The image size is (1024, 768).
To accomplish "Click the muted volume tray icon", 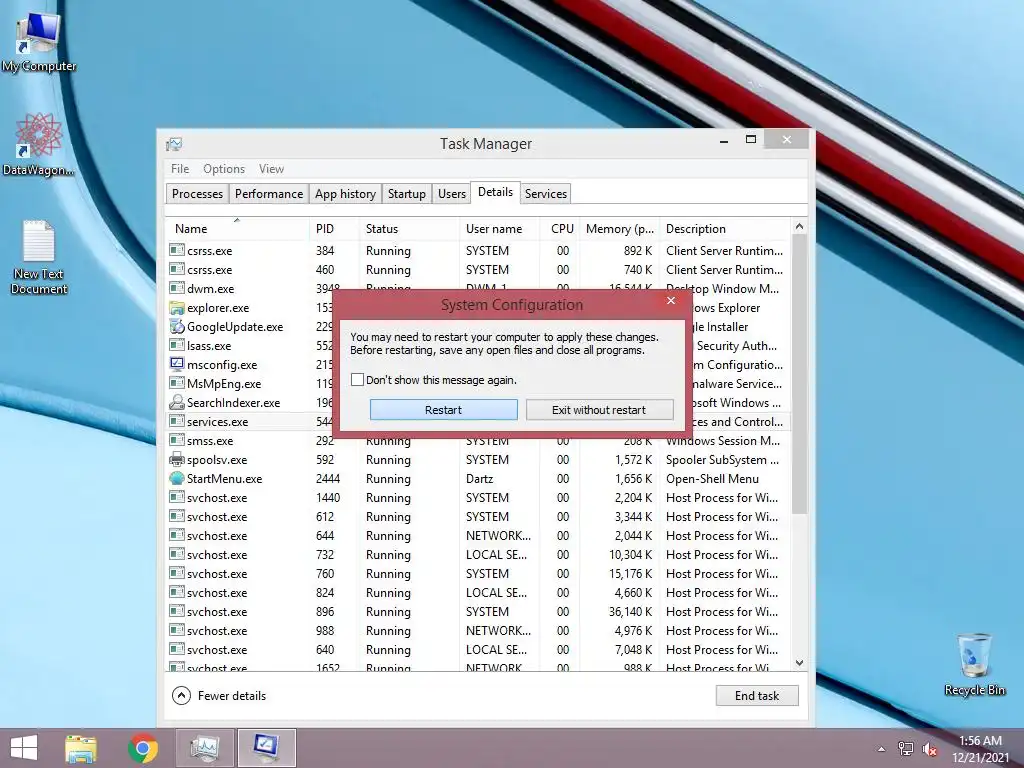I will coord(930,749).
